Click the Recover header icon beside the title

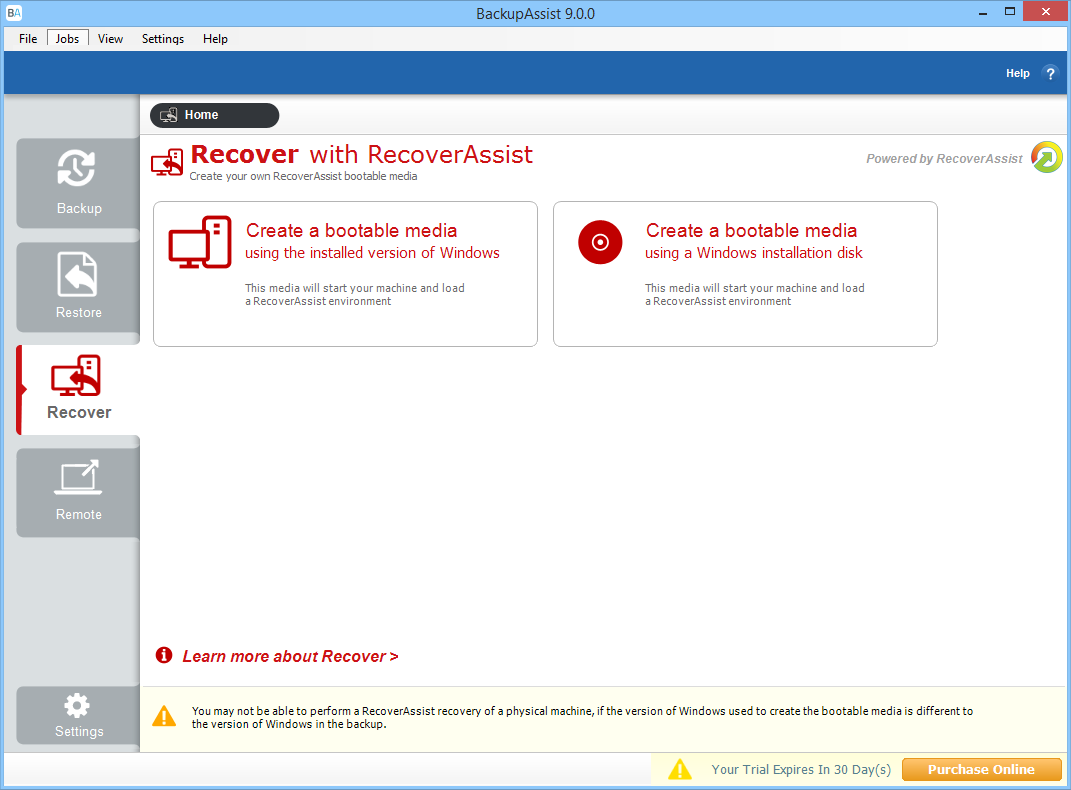(167, 163)
